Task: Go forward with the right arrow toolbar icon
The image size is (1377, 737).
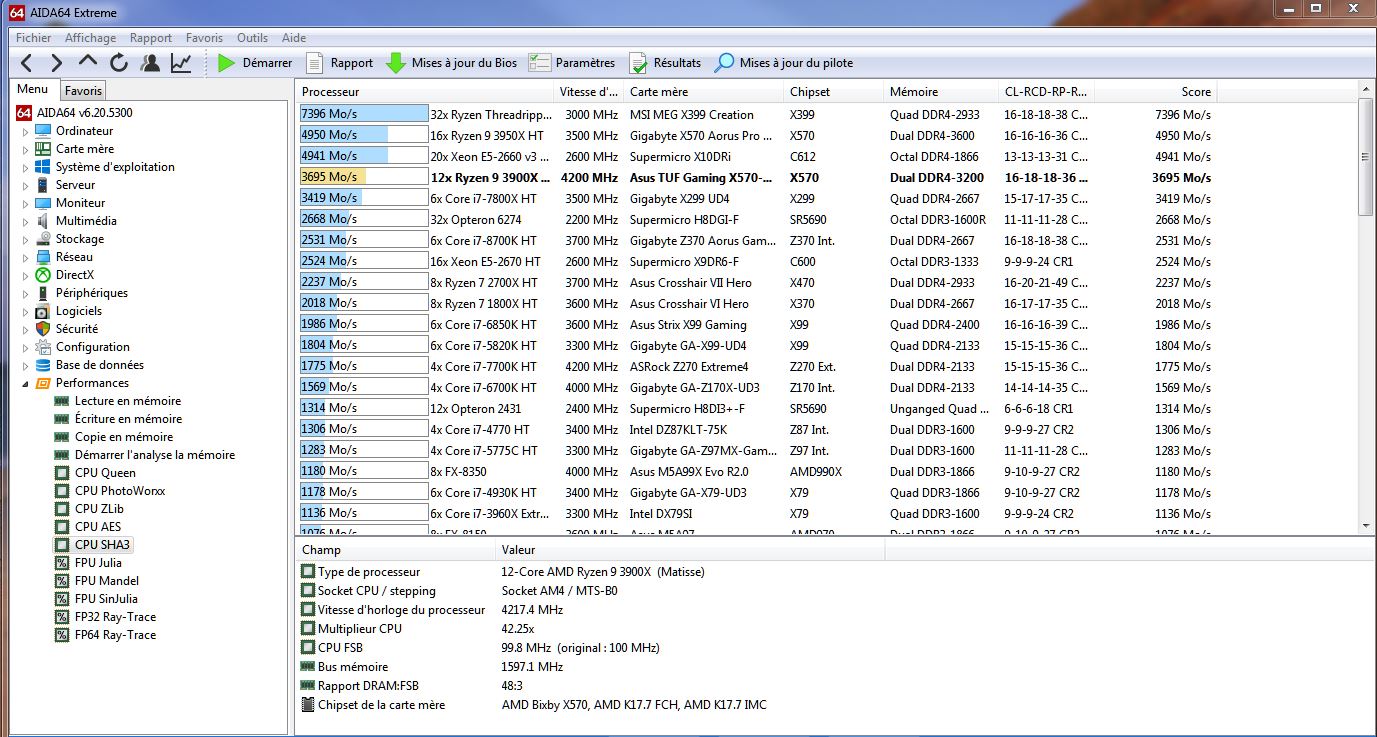Action: coord(56,63)
